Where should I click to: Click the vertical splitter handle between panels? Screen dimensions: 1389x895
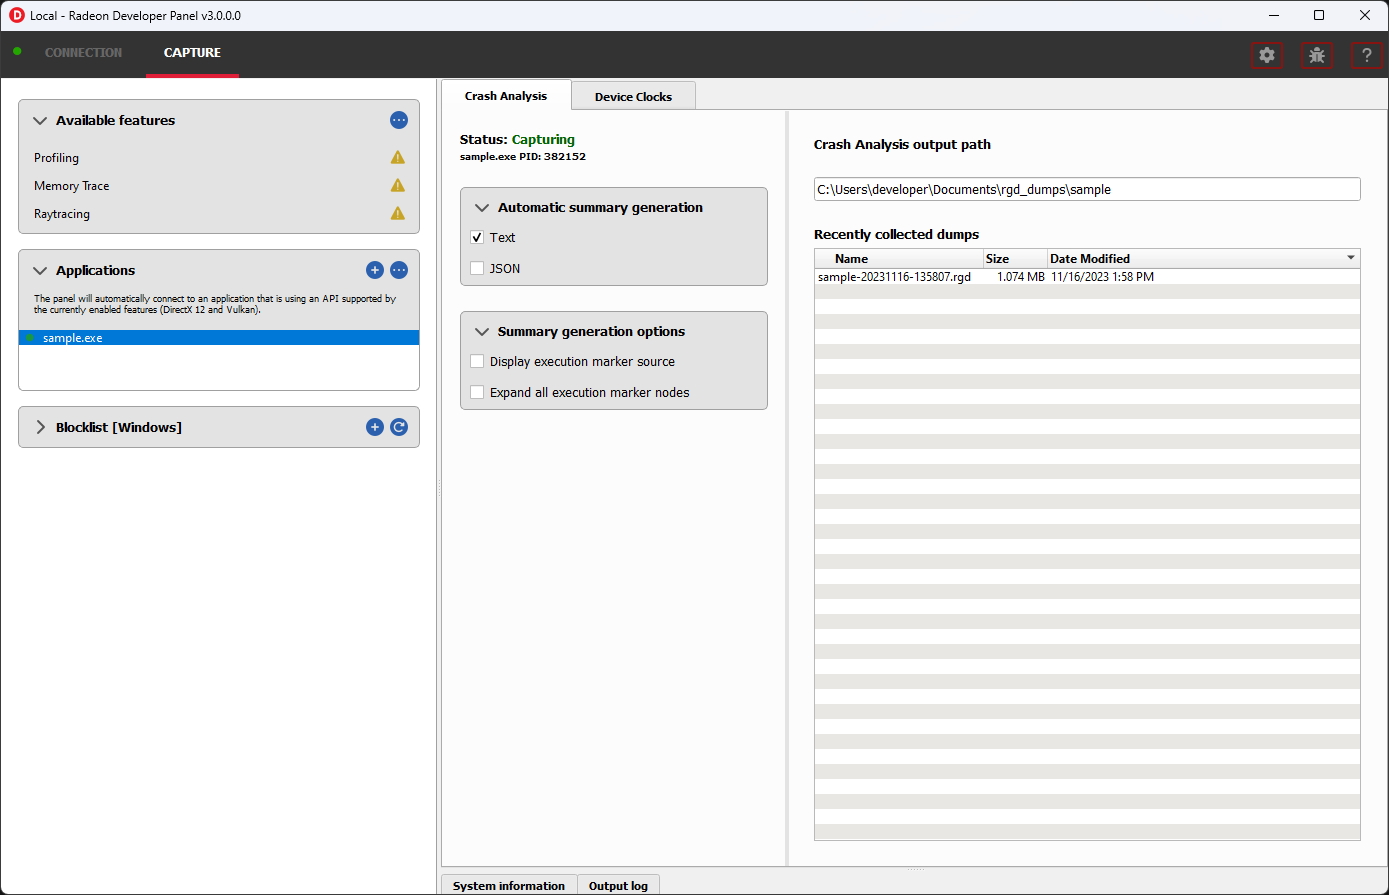pyautogui.click(x=438, y=488)
